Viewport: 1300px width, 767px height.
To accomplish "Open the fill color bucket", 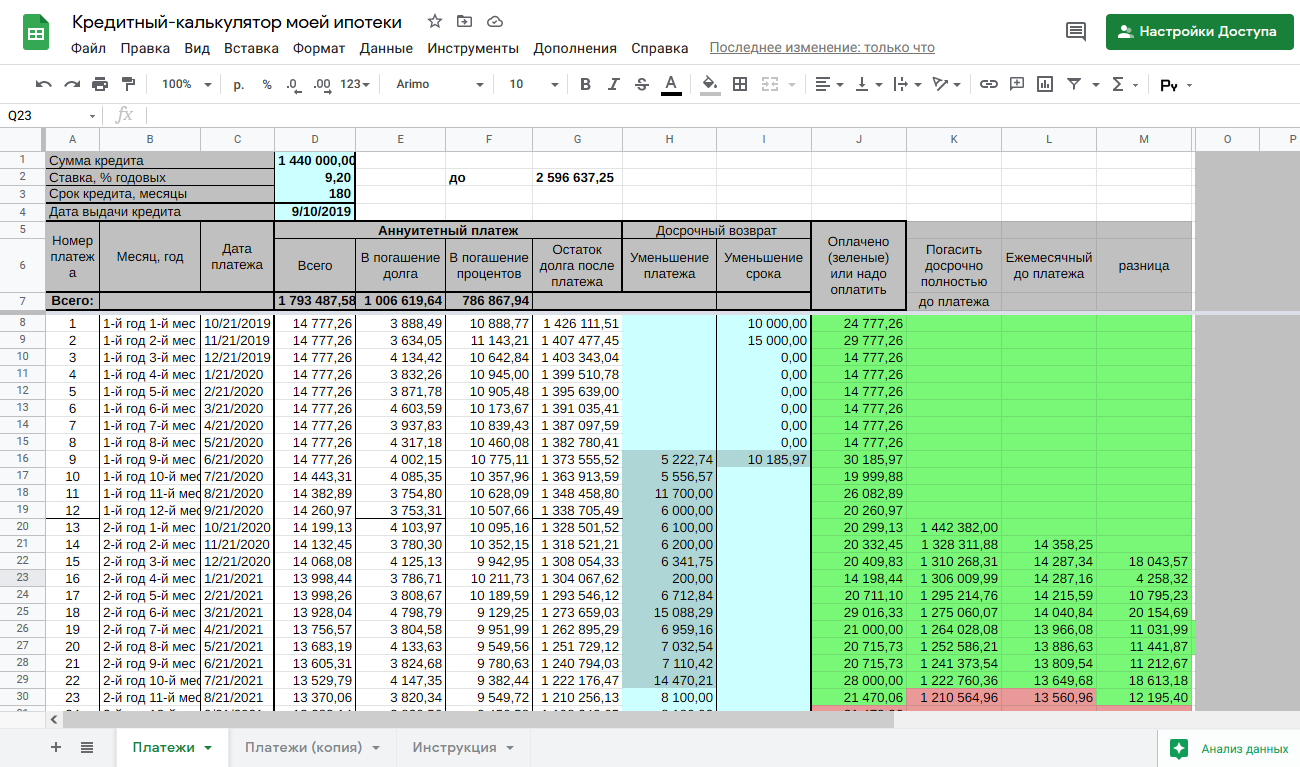I will (x=710, y=84).
